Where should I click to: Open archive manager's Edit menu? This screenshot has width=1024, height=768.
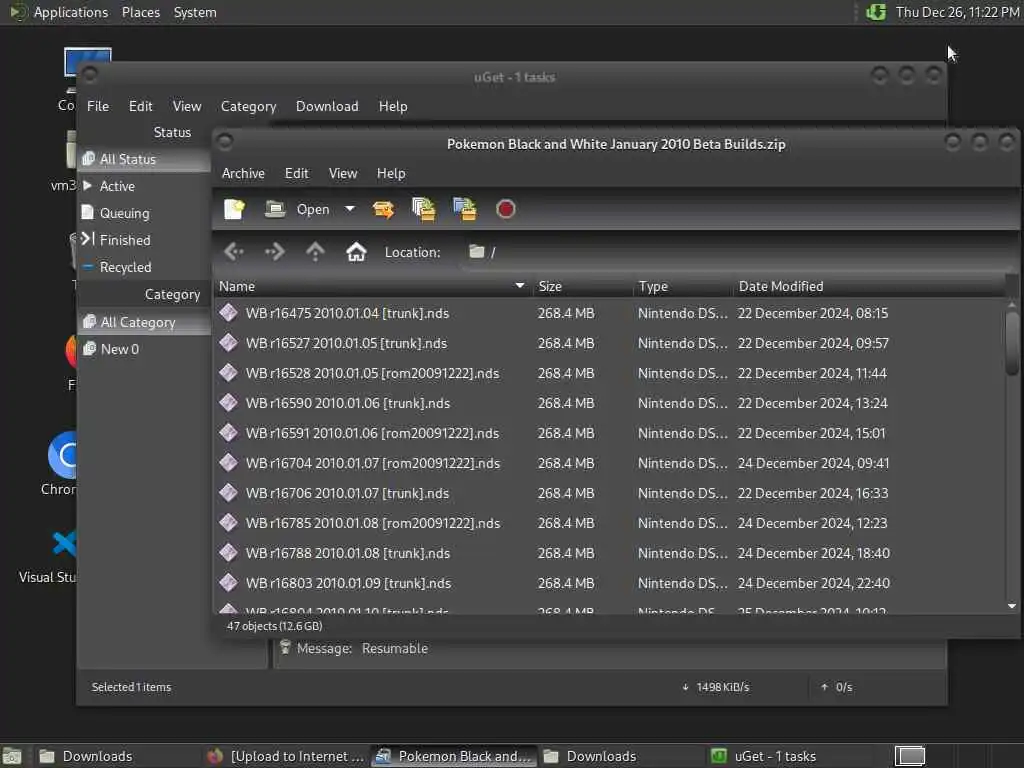click(x=296, y=173)
